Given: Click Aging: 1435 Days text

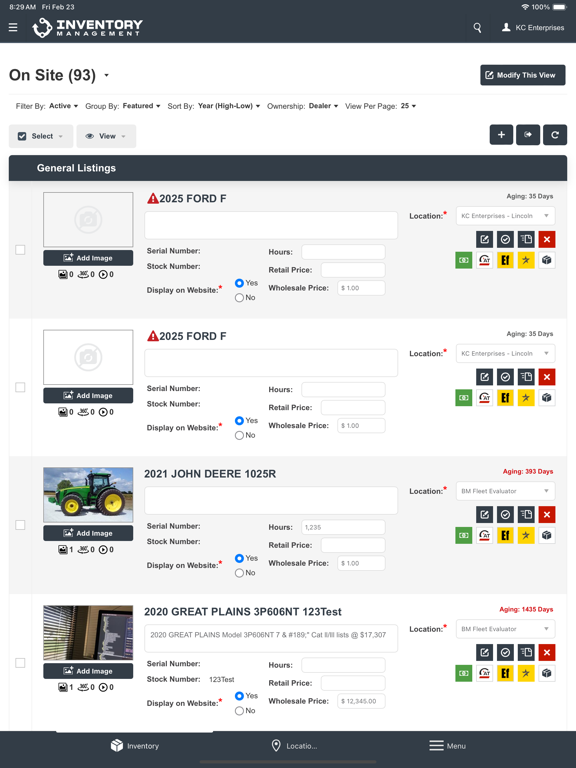Looking at the screenshot, I should point(526,609).
